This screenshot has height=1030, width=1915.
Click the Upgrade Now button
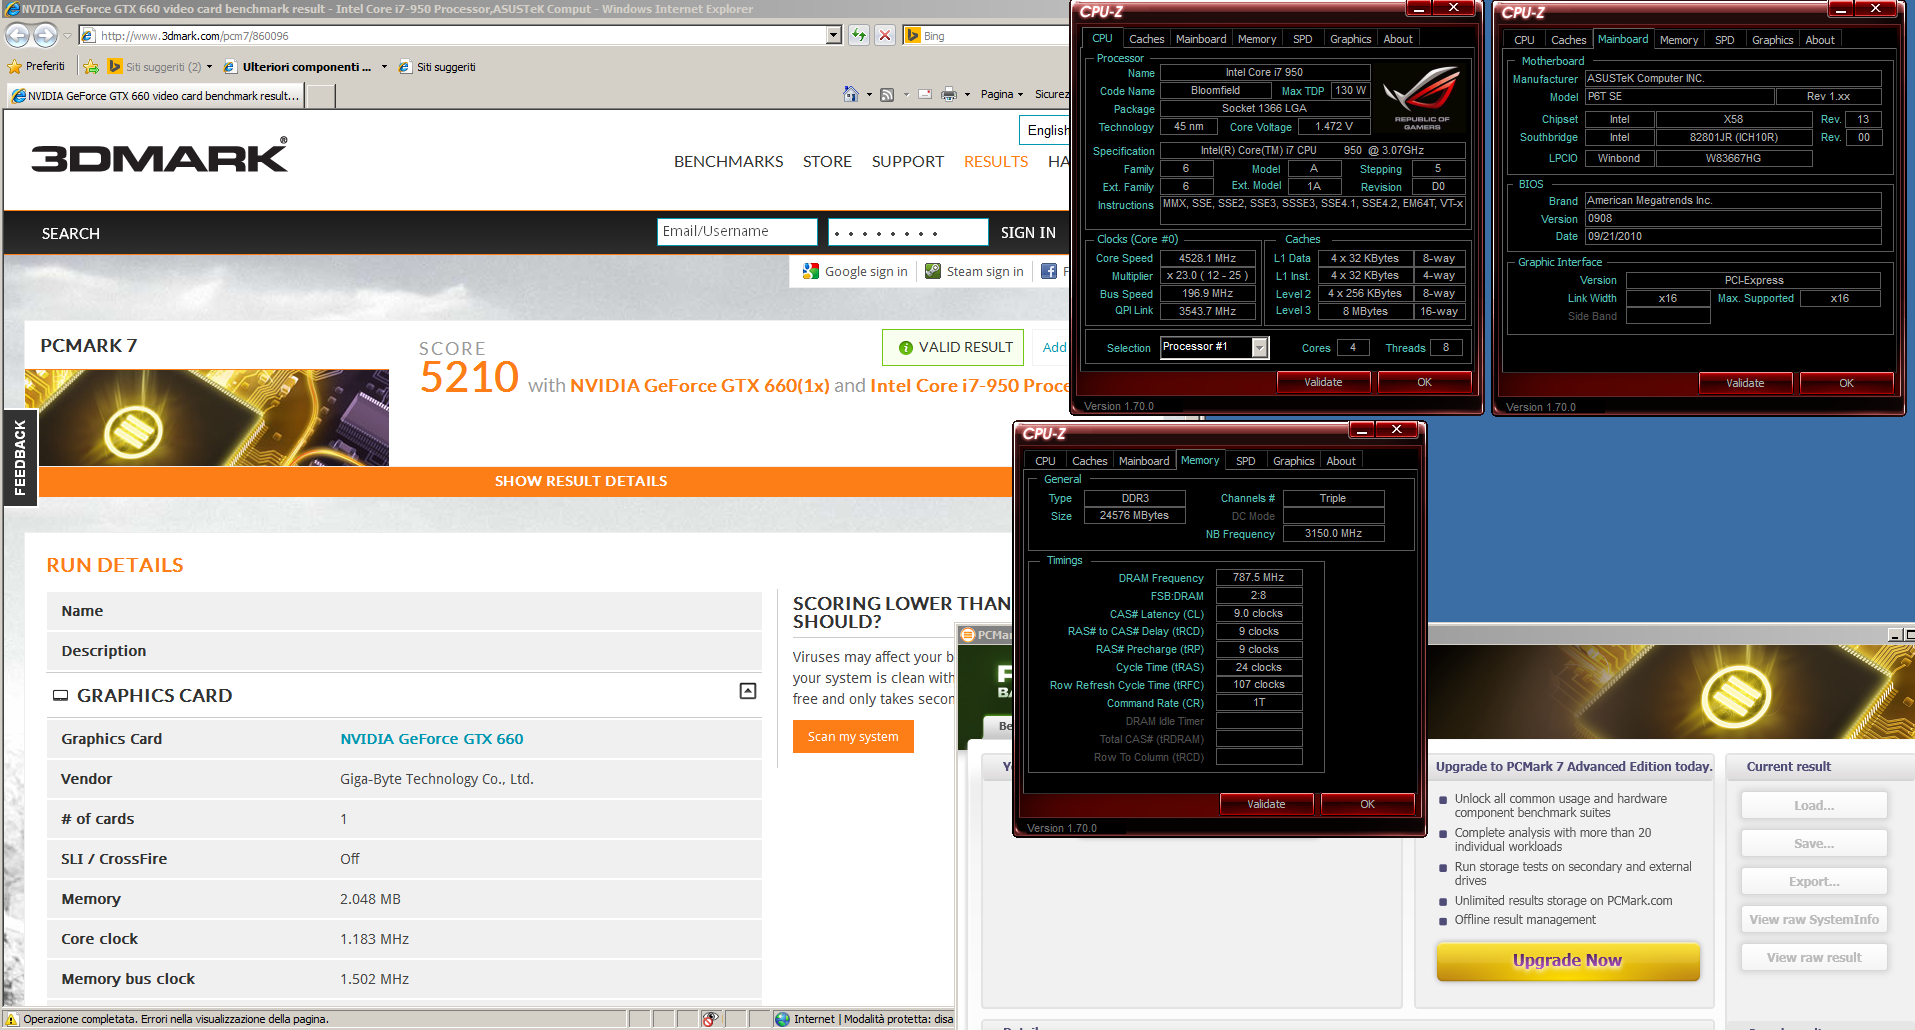pos(1567,960)
